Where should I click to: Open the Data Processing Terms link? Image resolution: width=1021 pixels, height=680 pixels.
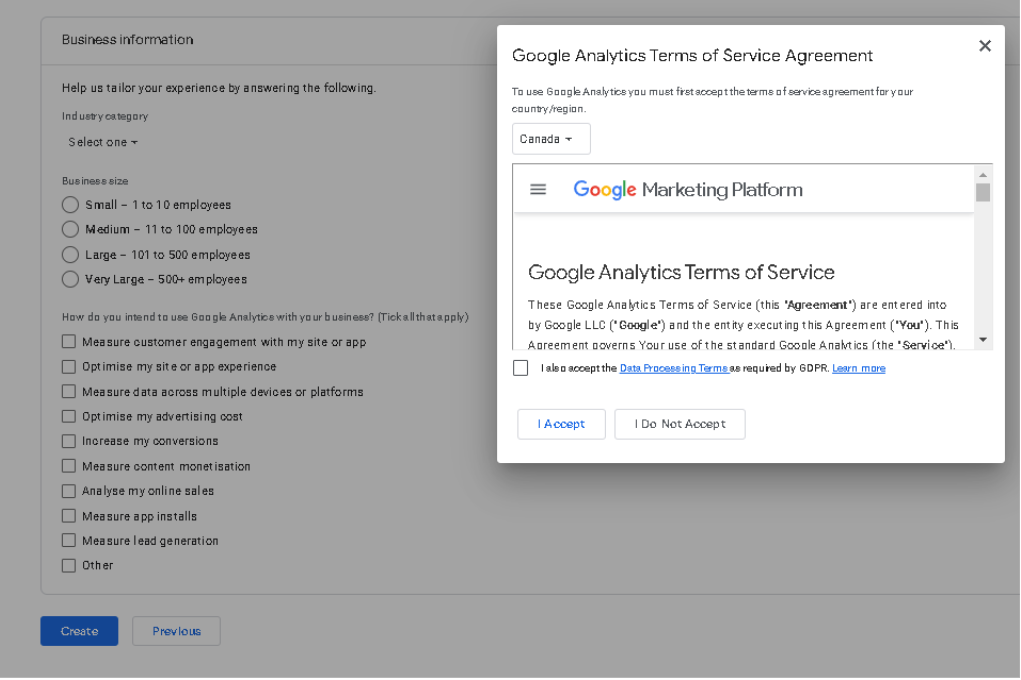[673, 368]
